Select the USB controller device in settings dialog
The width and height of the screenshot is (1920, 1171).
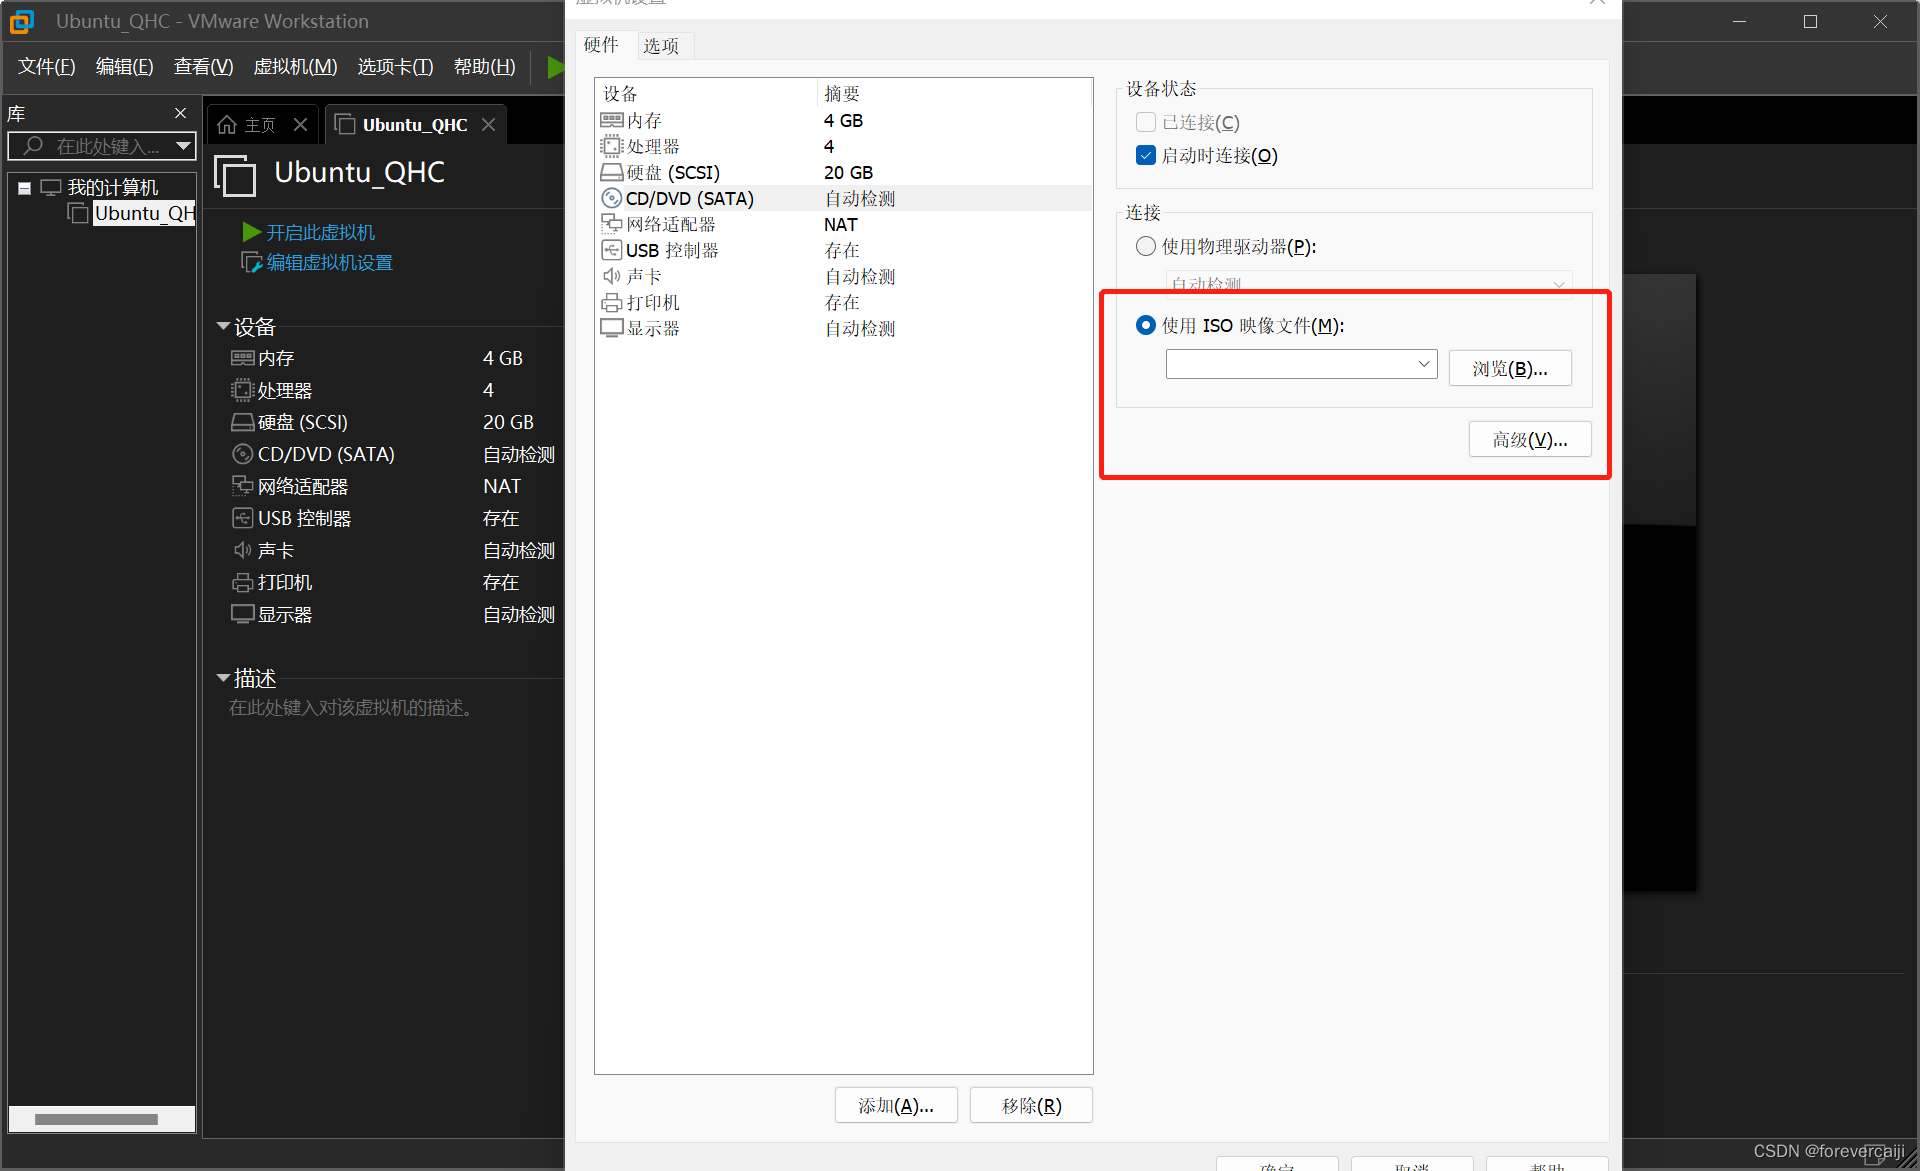[x=671, y=251]
